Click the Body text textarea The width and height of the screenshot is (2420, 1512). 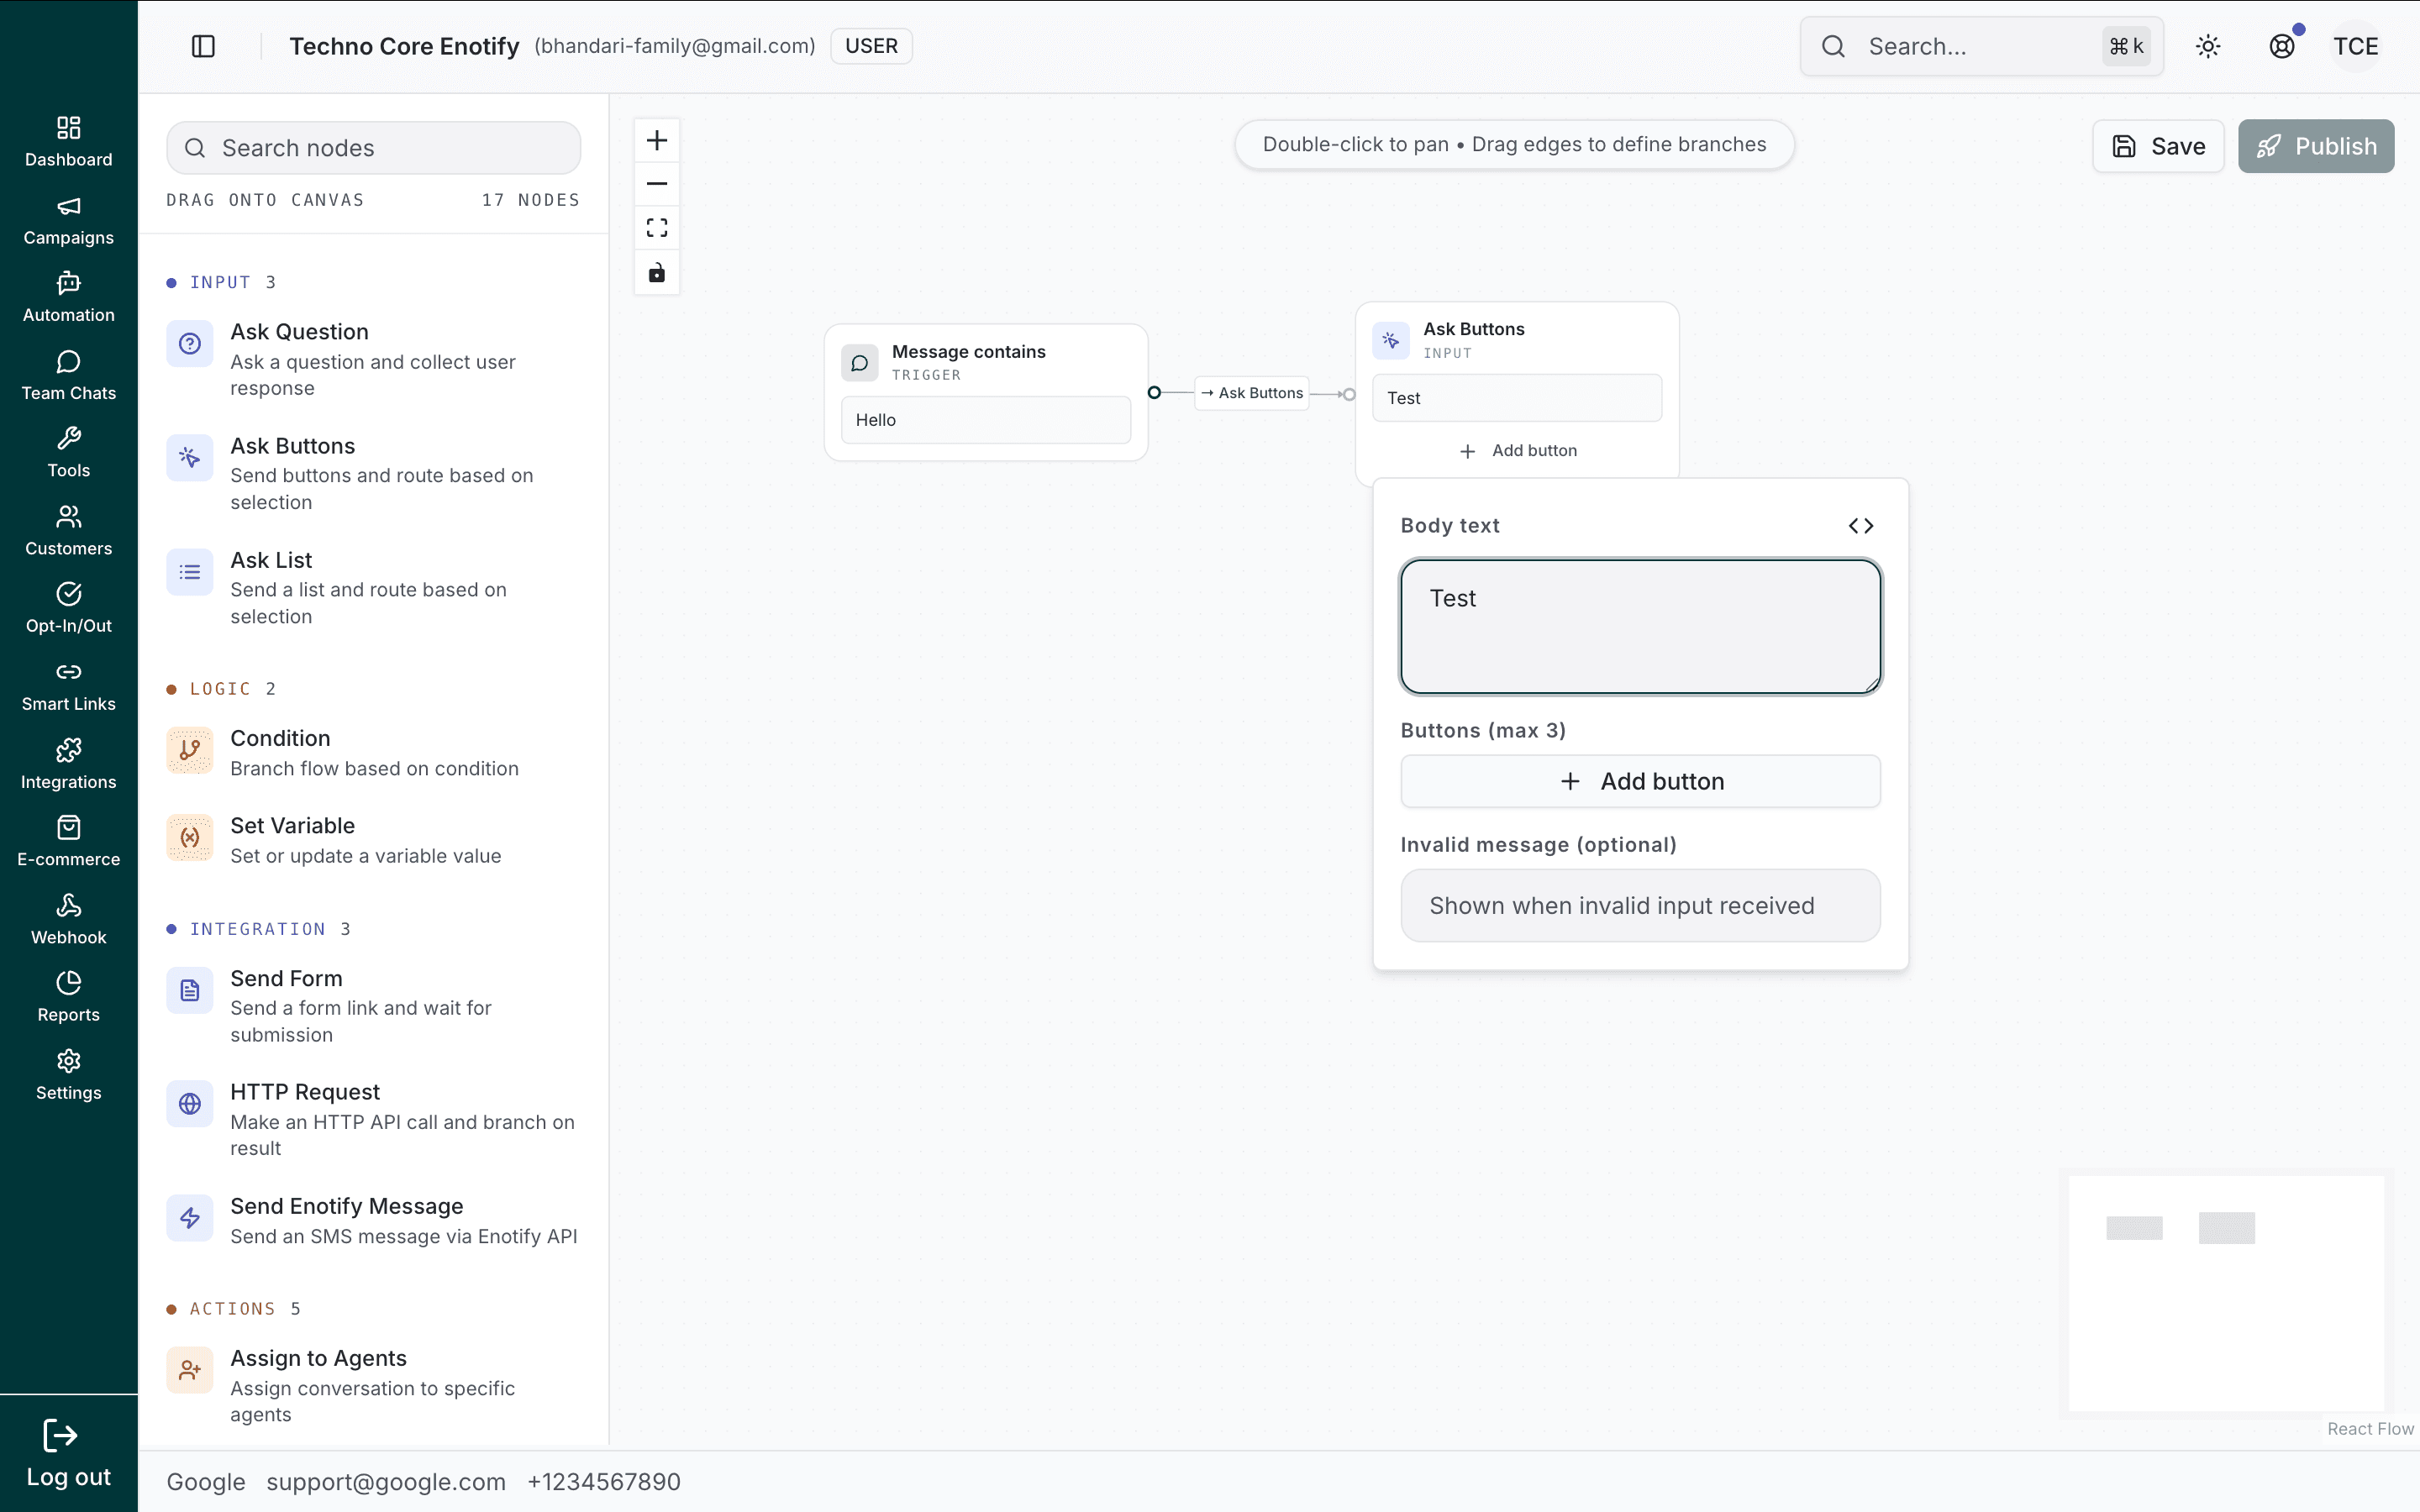tap(1640, 626)
